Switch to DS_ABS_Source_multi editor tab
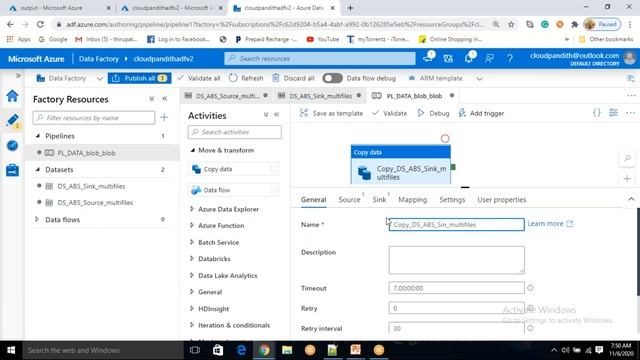Image resolution: width=640 pixels, height=360 pixels. pyautogui.click(x=227, y=96)
